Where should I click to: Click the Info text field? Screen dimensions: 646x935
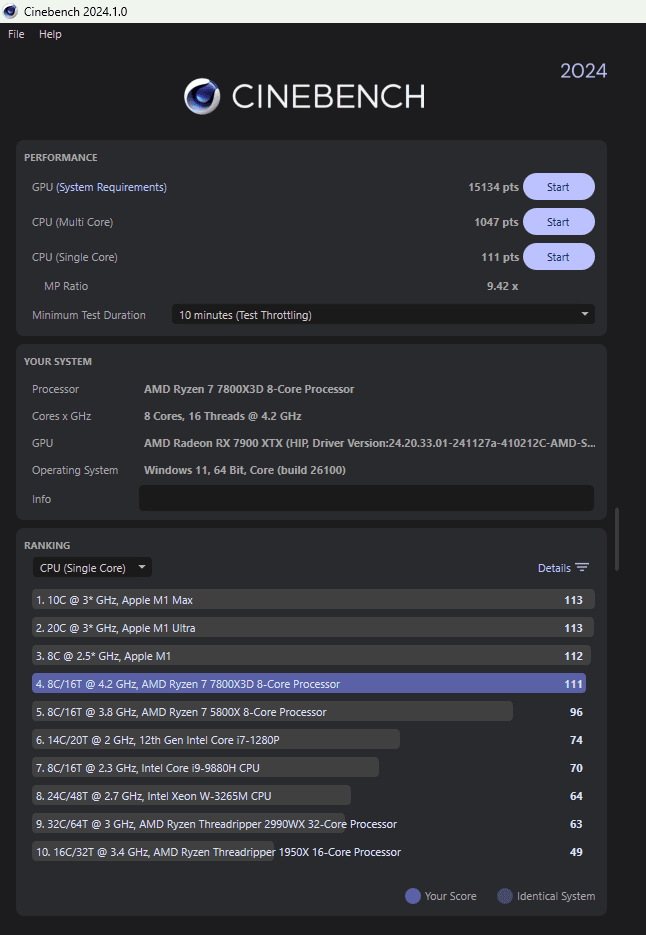click(x=366, y=498)
